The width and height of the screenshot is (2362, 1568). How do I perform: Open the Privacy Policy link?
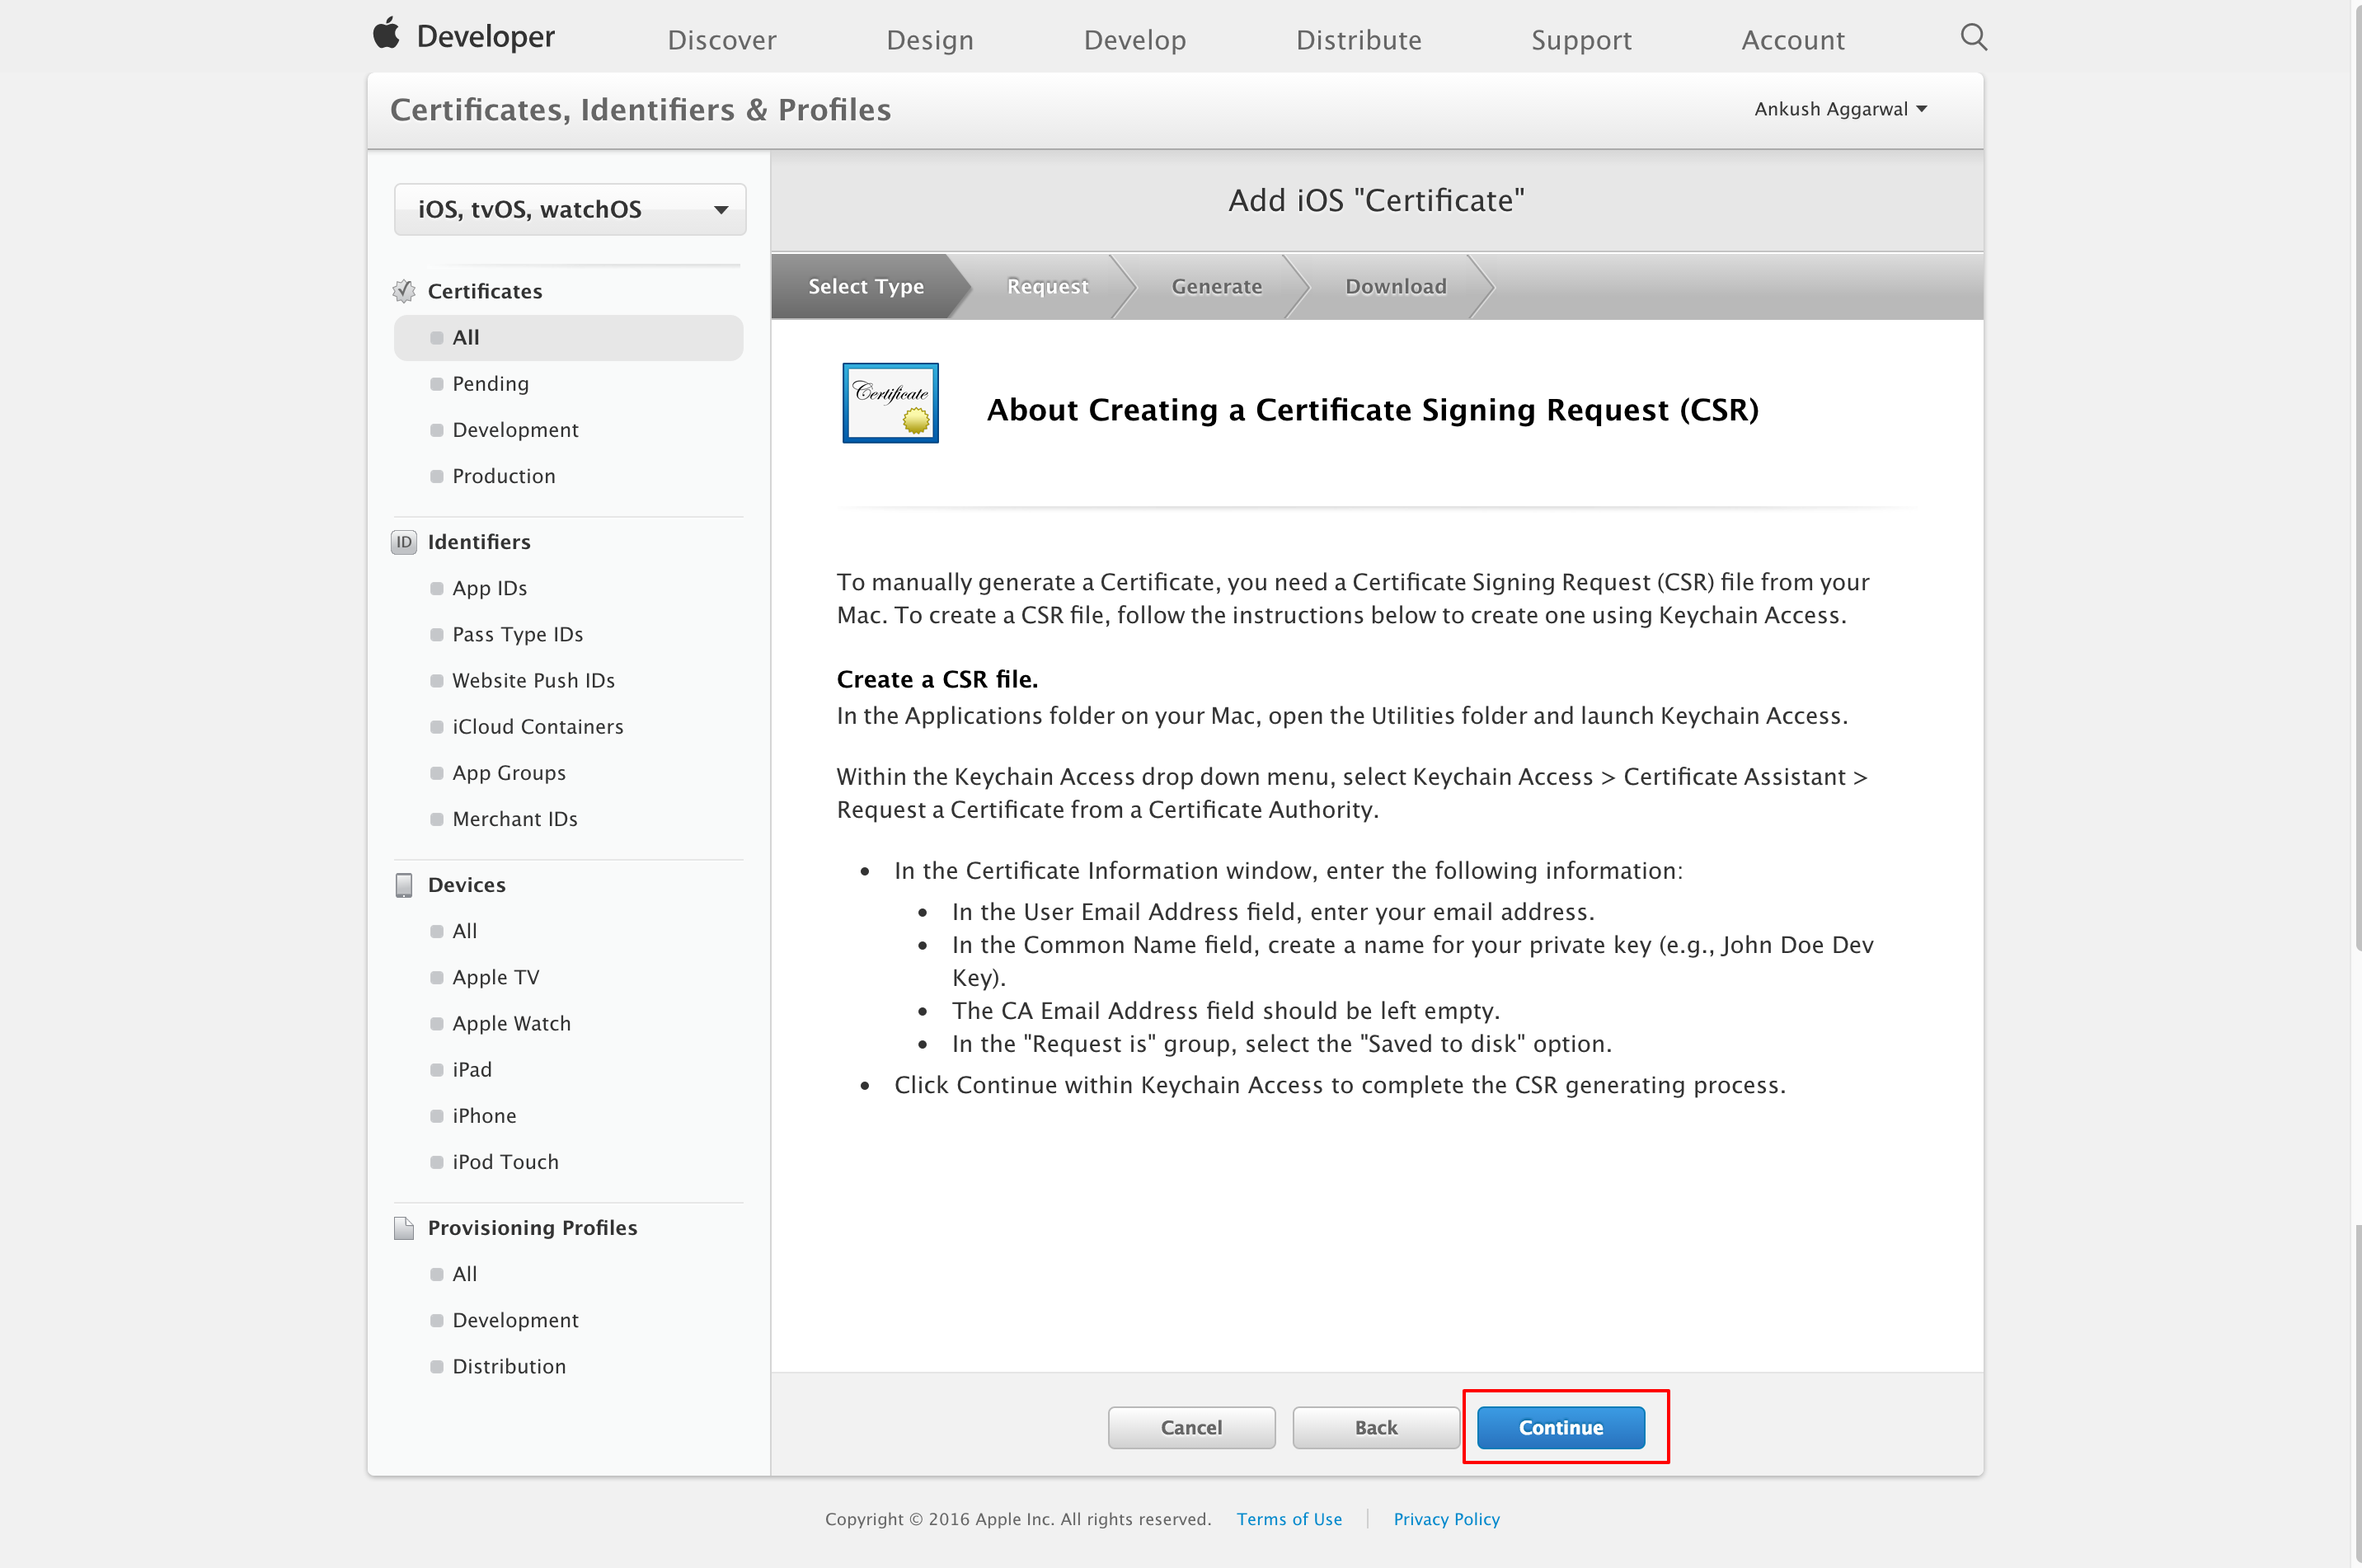click(x=1446, y=1519)
